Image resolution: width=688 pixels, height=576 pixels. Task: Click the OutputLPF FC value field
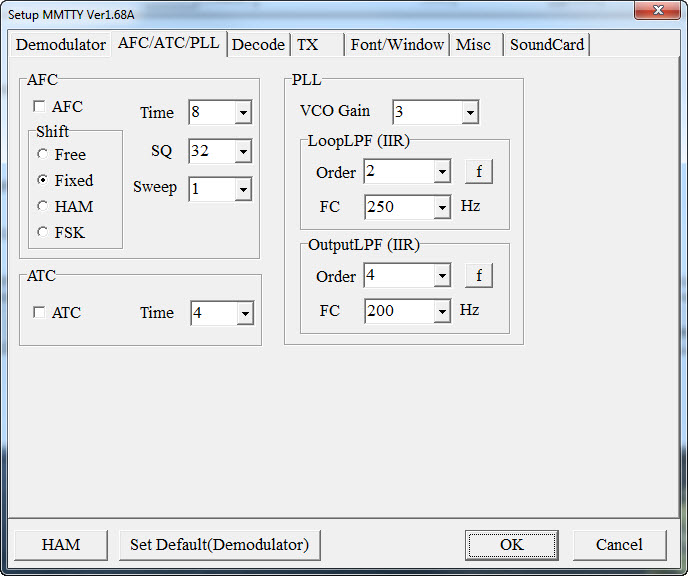pyautogui.click(x=399, y=311)
